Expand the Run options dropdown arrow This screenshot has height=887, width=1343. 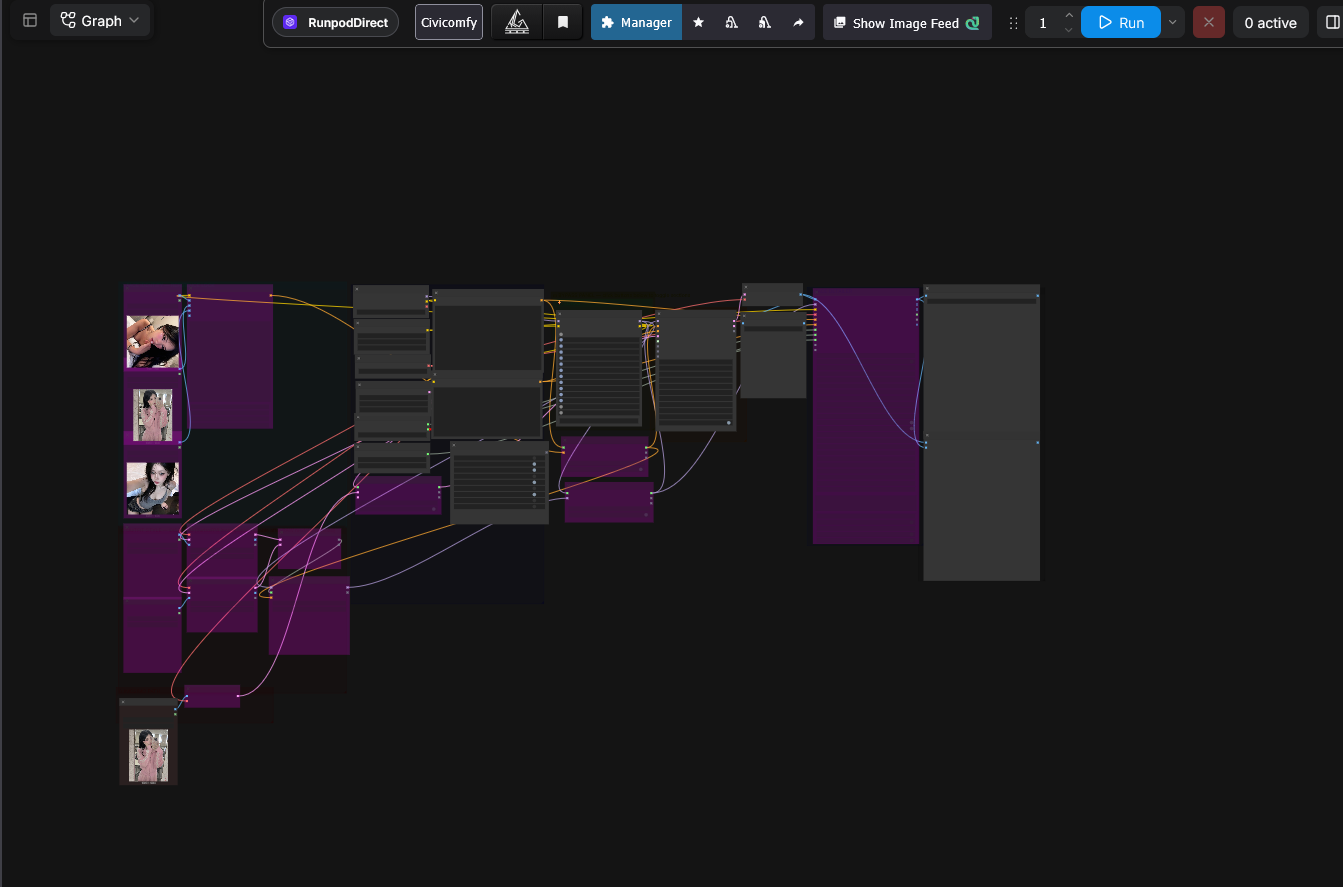coord(1173,22)
